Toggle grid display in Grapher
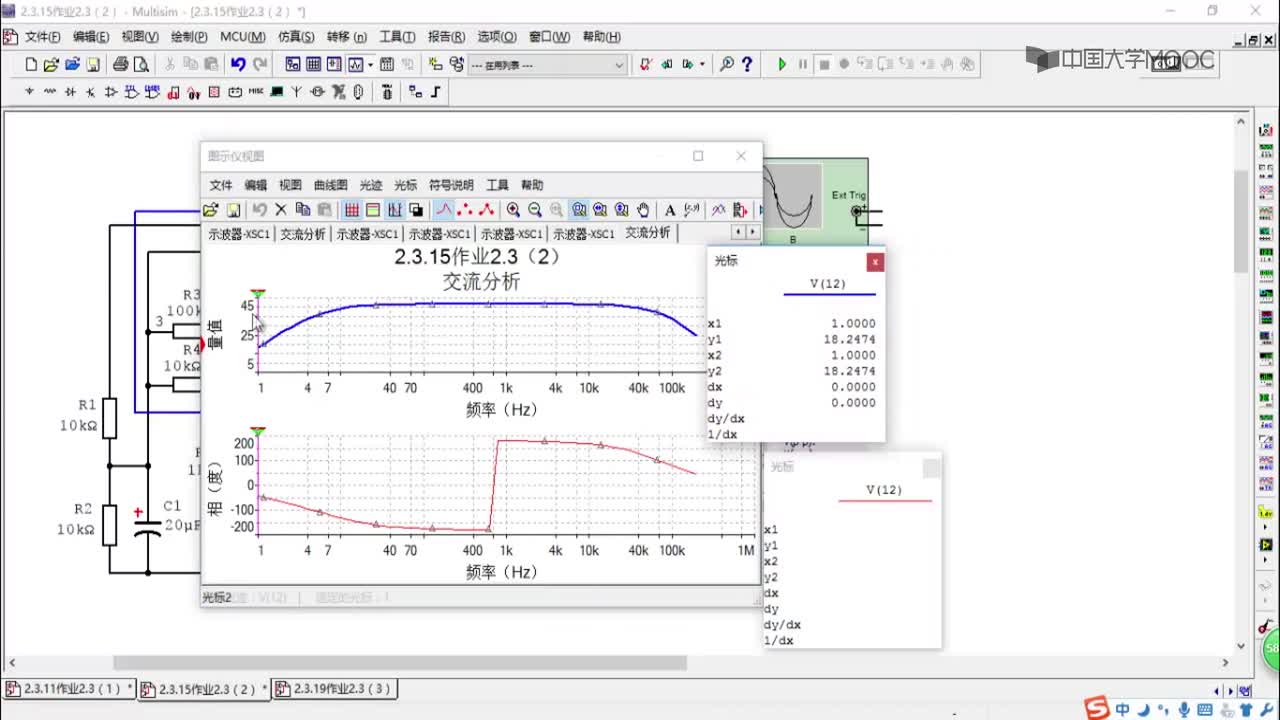 tap(352, 210)
